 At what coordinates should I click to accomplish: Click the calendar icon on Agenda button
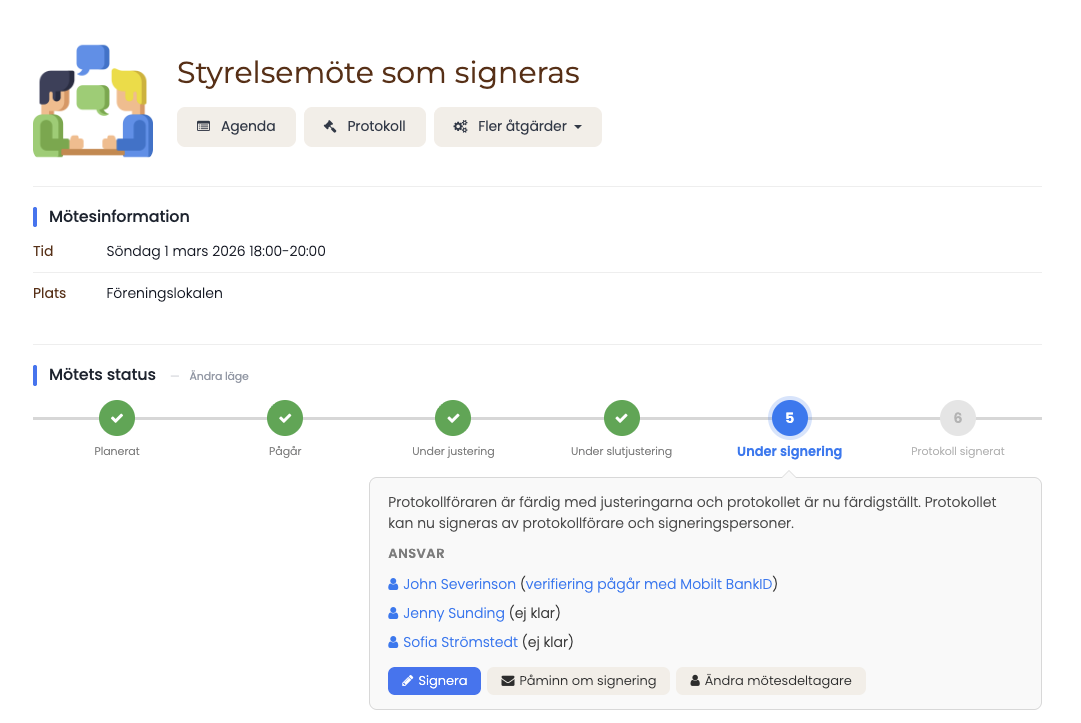tap(203, 126)
